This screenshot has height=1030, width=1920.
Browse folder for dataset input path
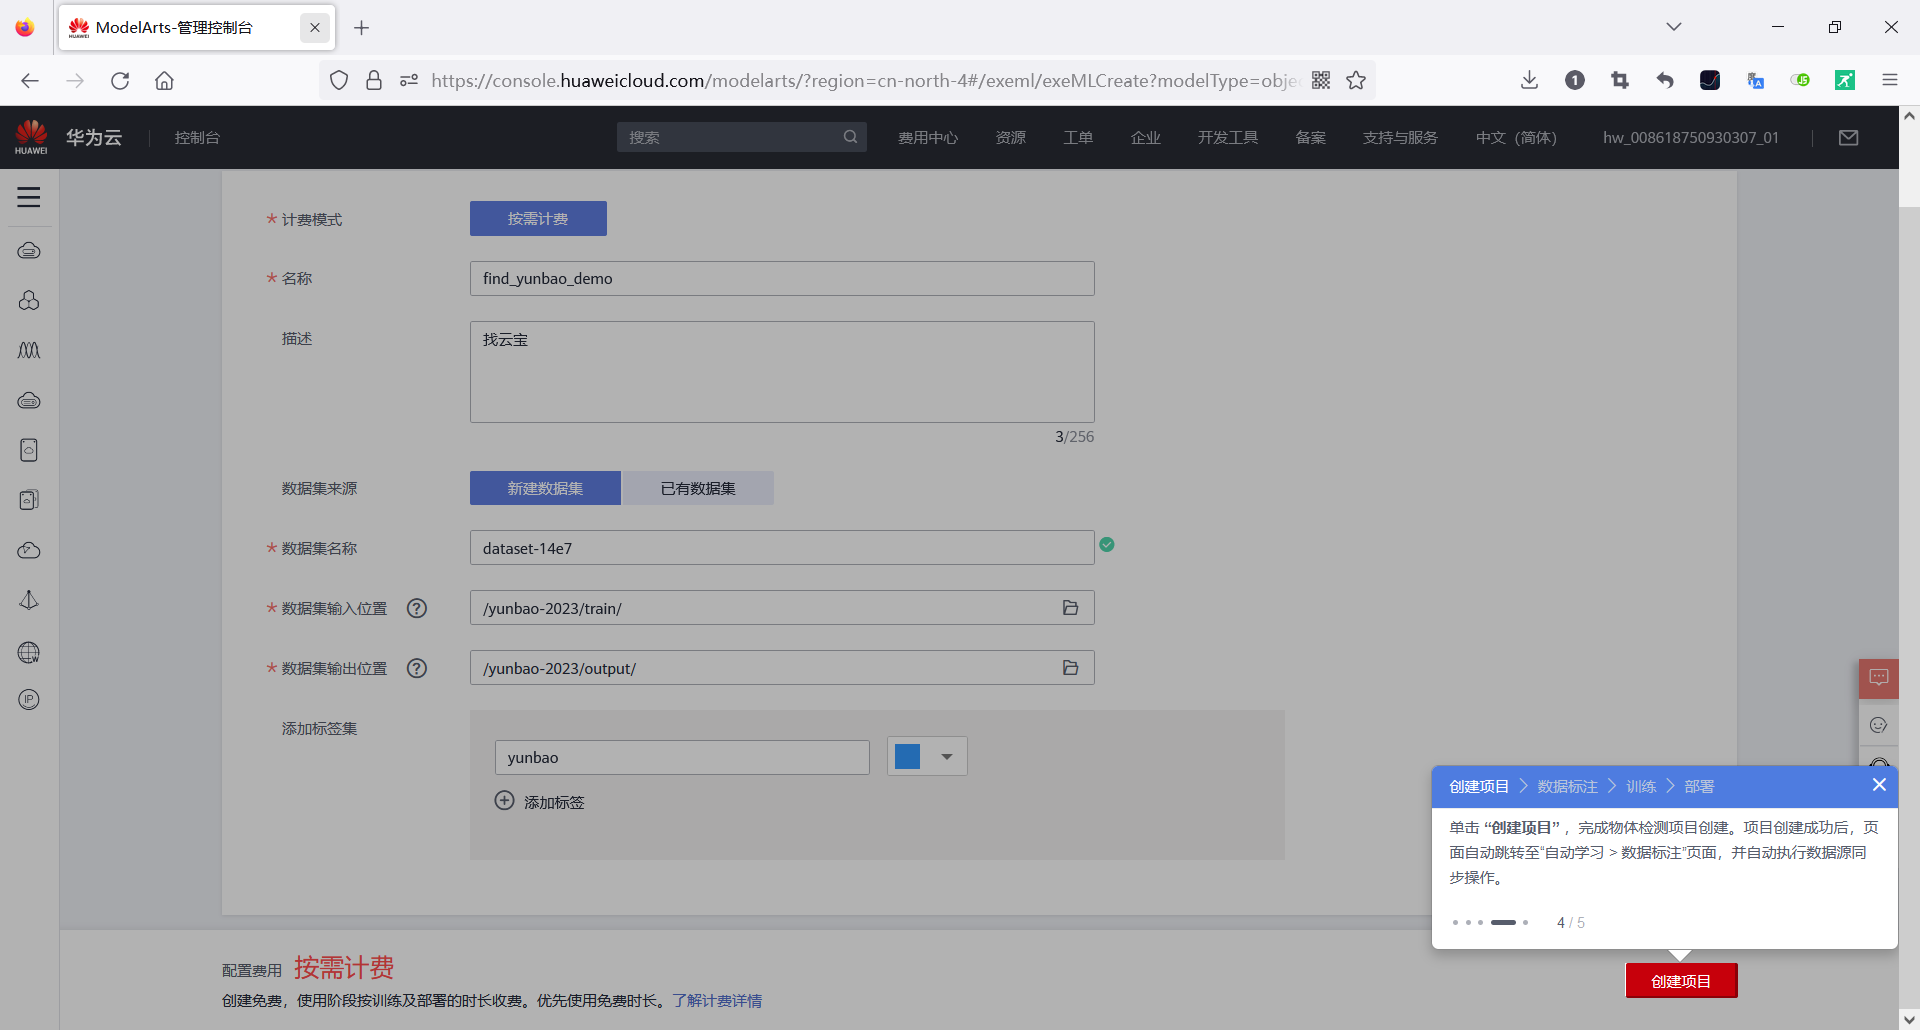(1070, 608)
